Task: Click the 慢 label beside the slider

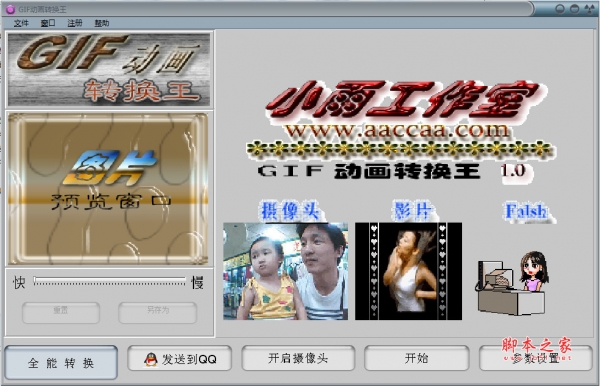Action: (197, 282)
